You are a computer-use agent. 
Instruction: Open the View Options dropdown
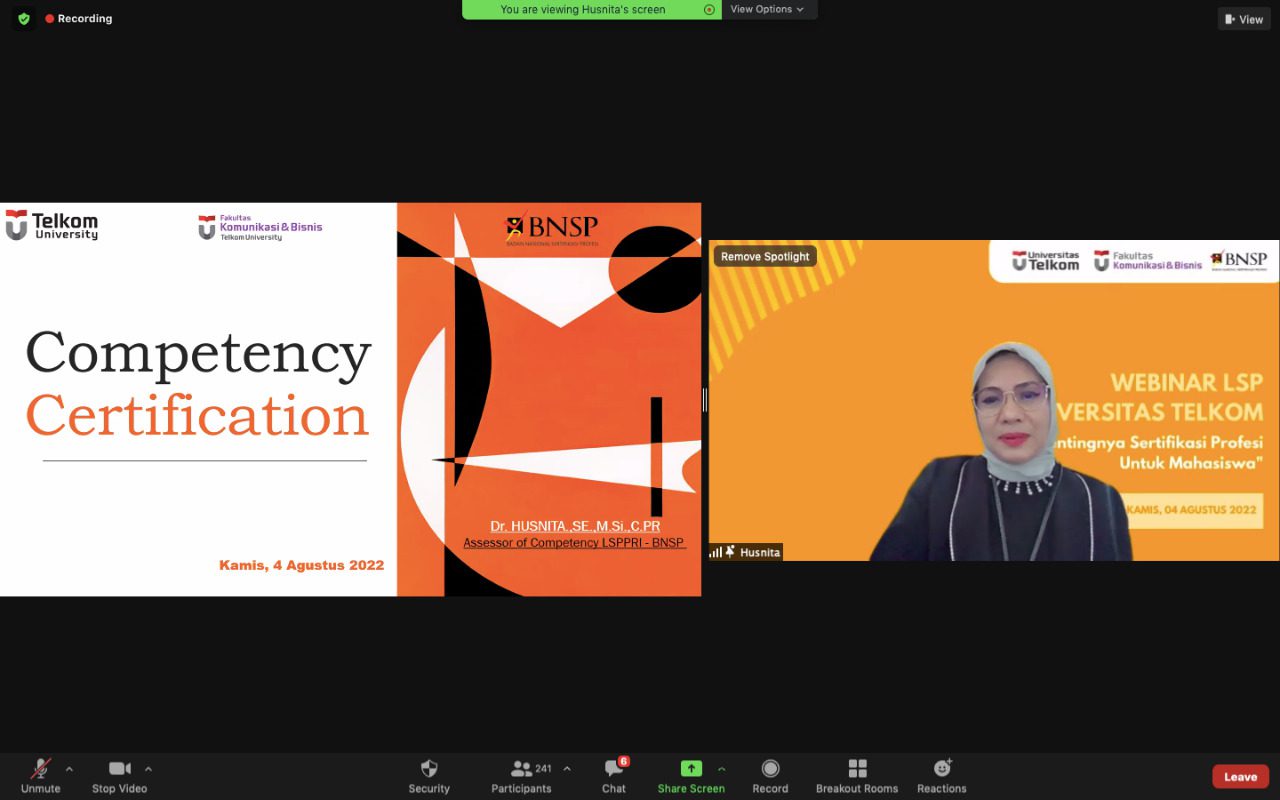click(767, 9)
